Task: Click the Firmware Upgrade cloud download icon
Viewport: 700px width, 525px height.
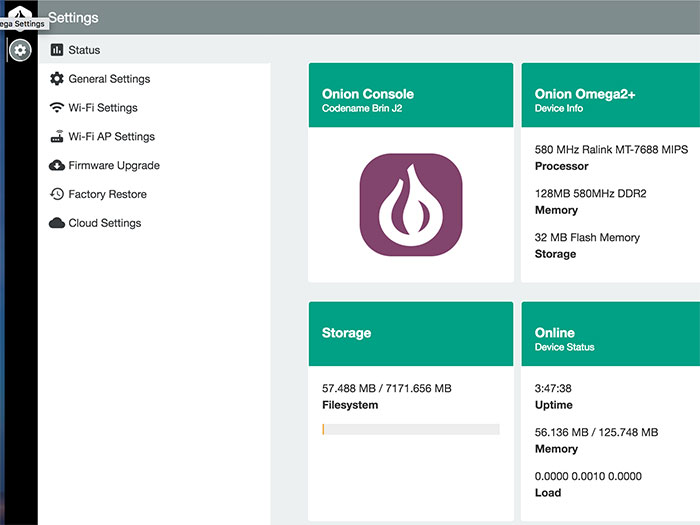Action: point(57,165)
